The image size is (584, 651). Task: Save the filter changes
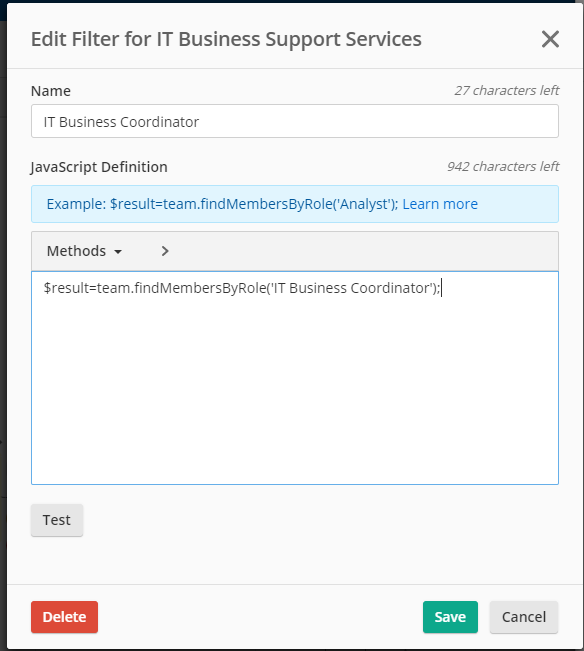[450, 617]
